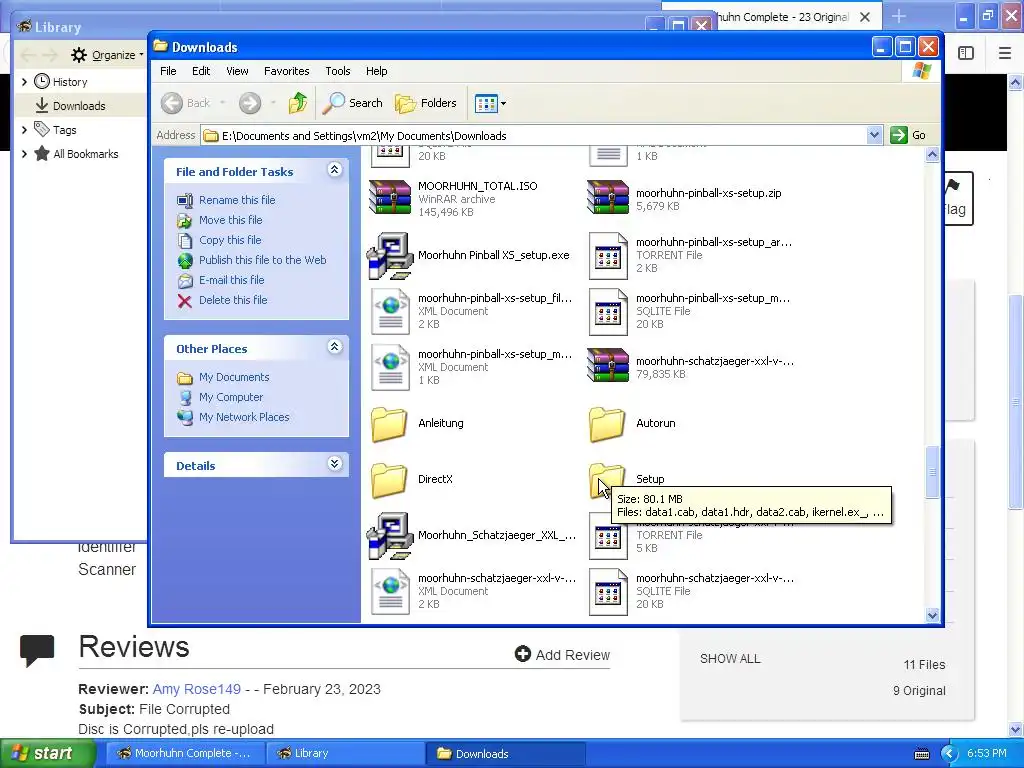Open a new browser tab

[x=899, y=16]
